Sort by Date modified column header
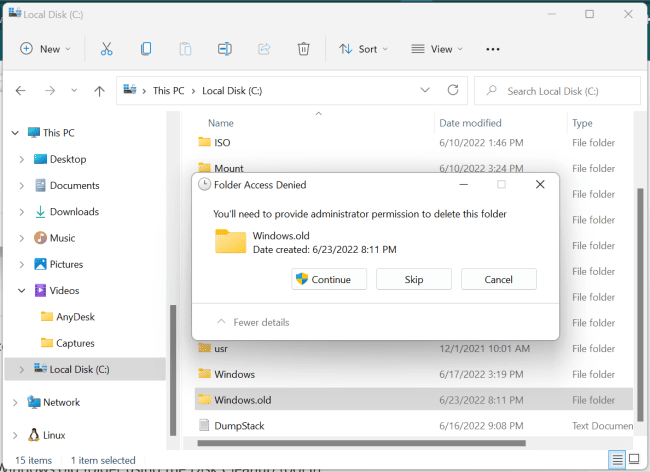Image resolution: width=650 pixels, height=472 pixels. coord(470,123)
